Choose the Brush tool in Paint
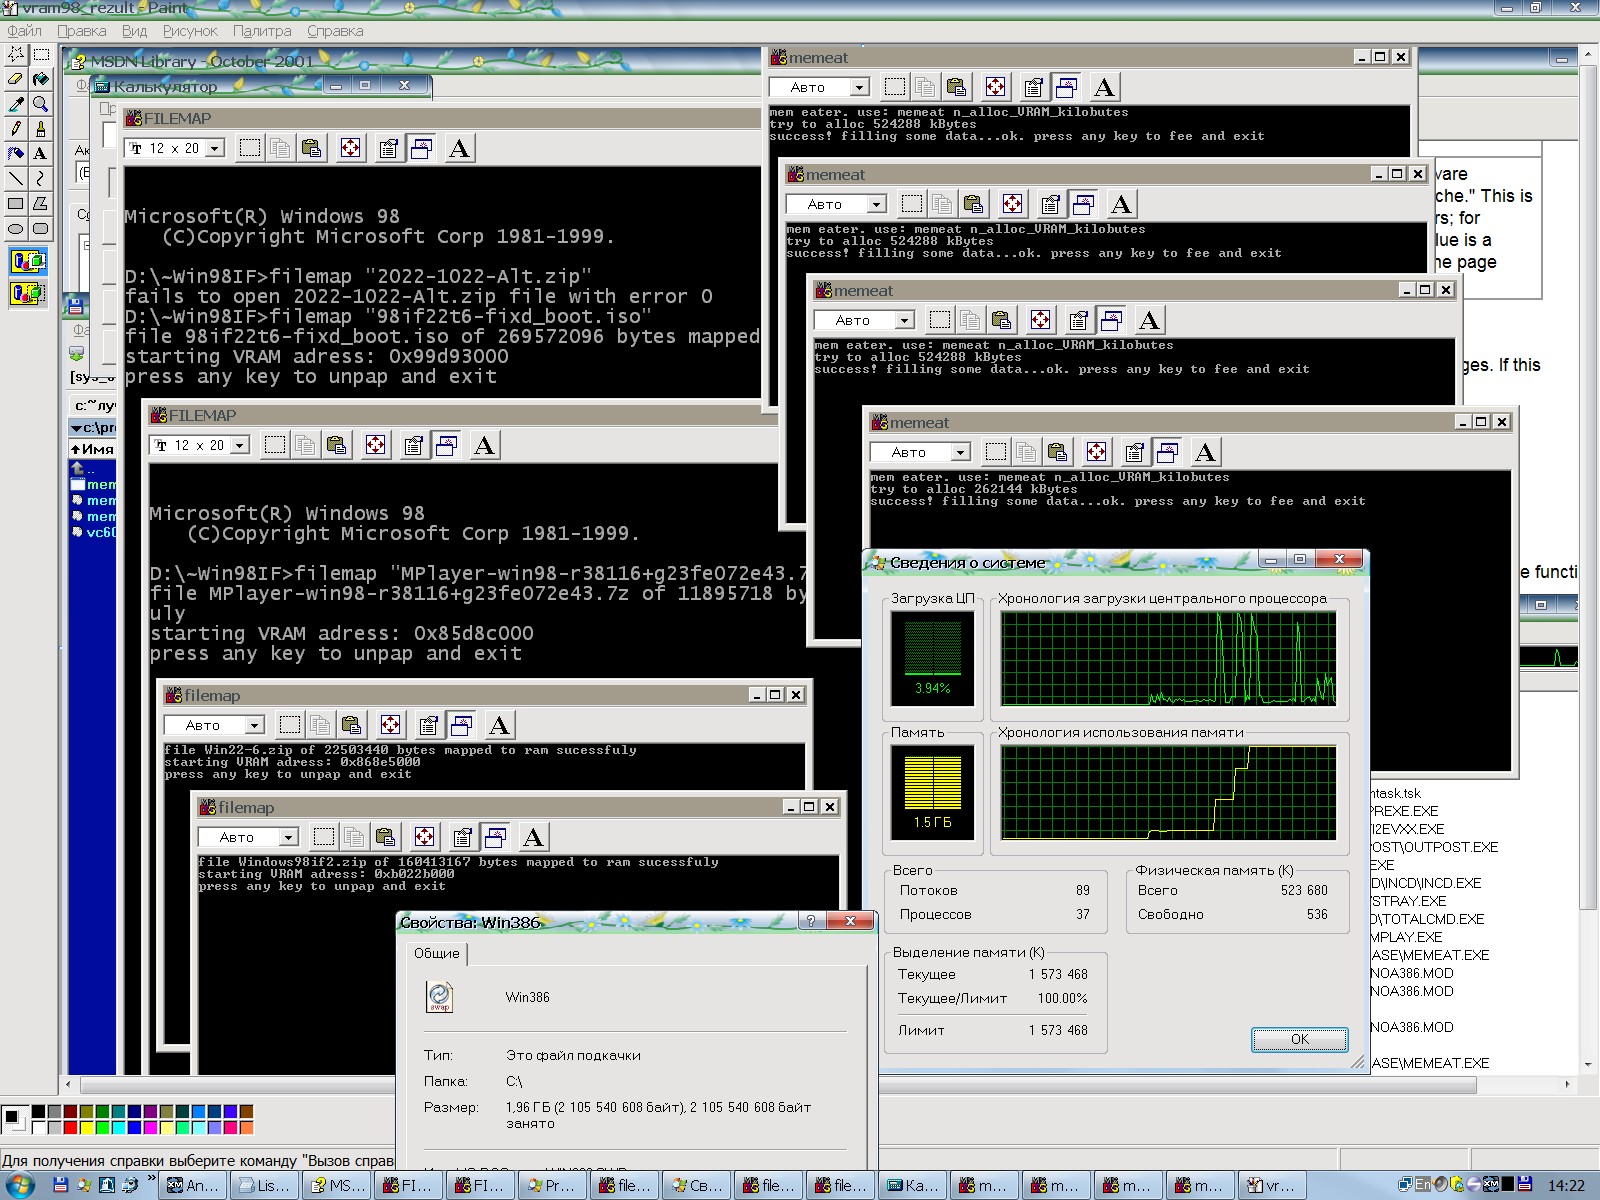The width and height of the screenshot is (1600, 1200). coord(41,129)
